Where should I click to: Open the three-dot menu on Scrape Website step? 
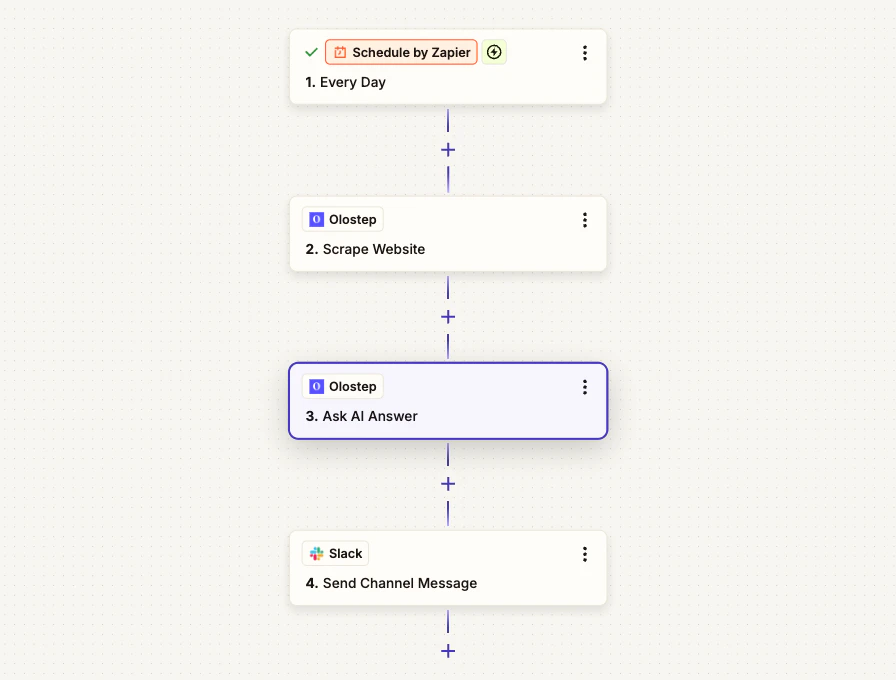pyautogui.click(x=585, y=219)
